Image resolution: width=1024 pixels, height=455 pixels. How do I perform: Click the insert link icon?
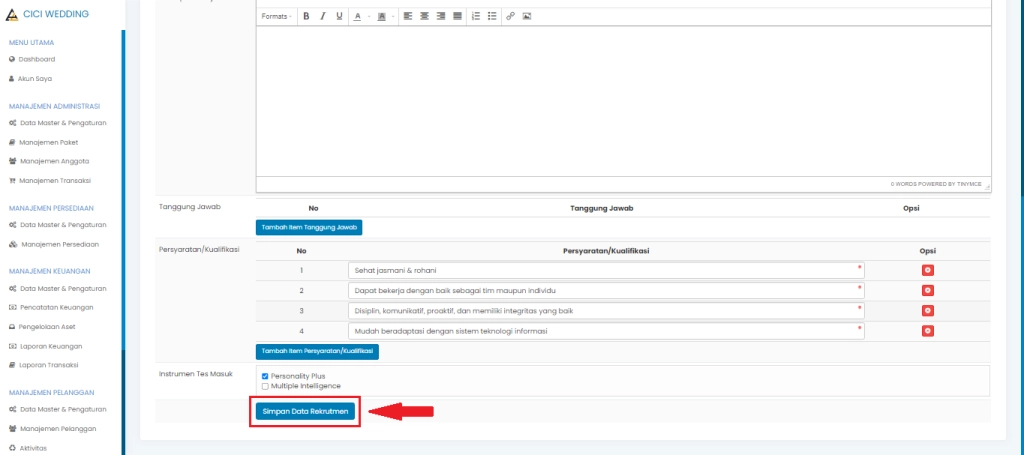(x=510, y=17)
